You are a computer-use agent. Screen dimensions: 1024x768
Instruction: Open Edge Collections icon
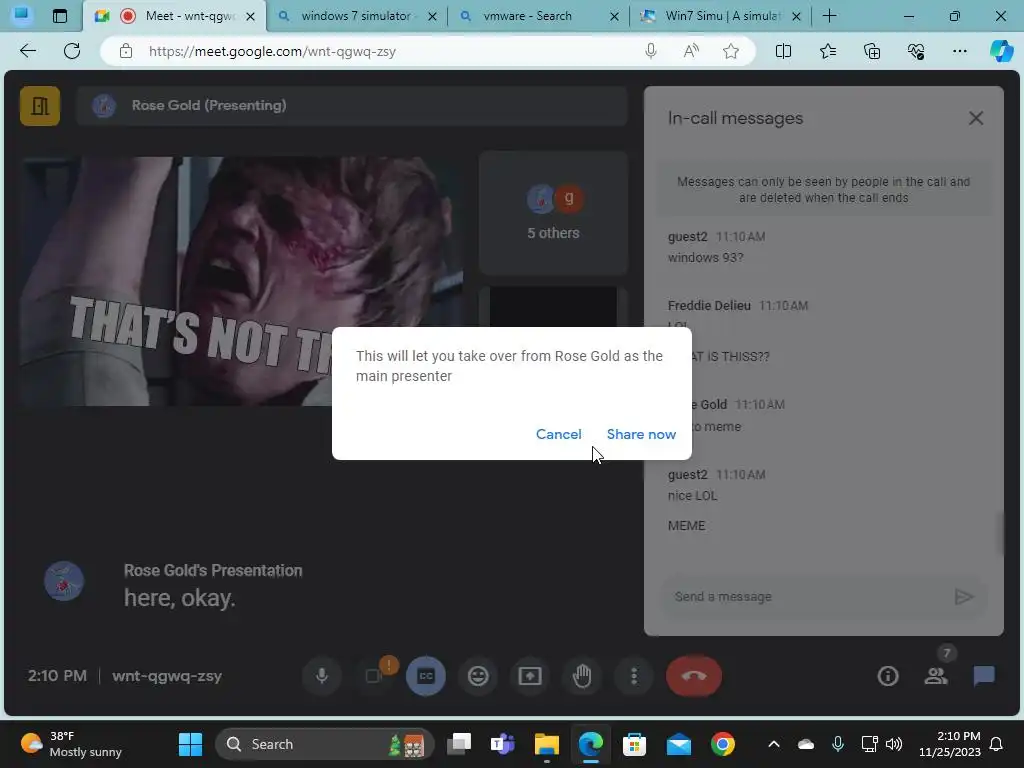click(x=872, y=51)
